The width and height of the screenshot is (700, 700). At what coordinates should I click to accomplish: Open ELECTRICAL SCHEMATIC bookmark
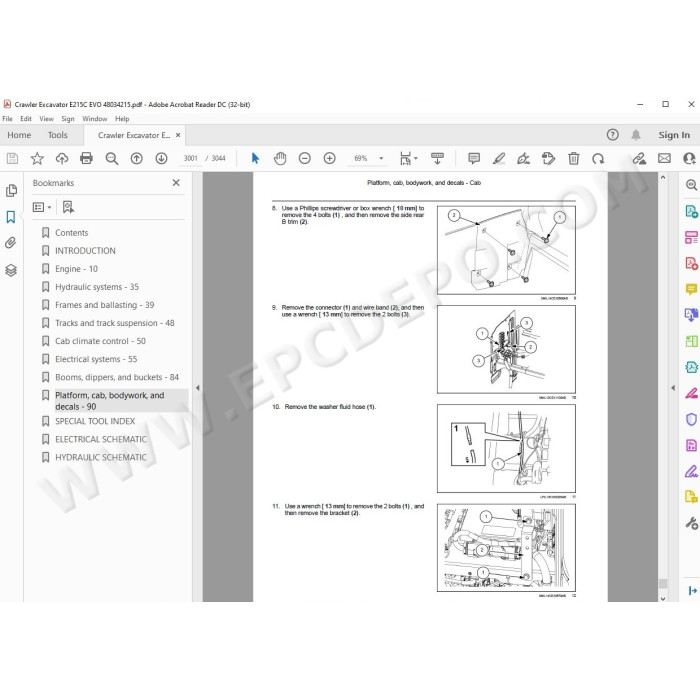coord(101,439)
